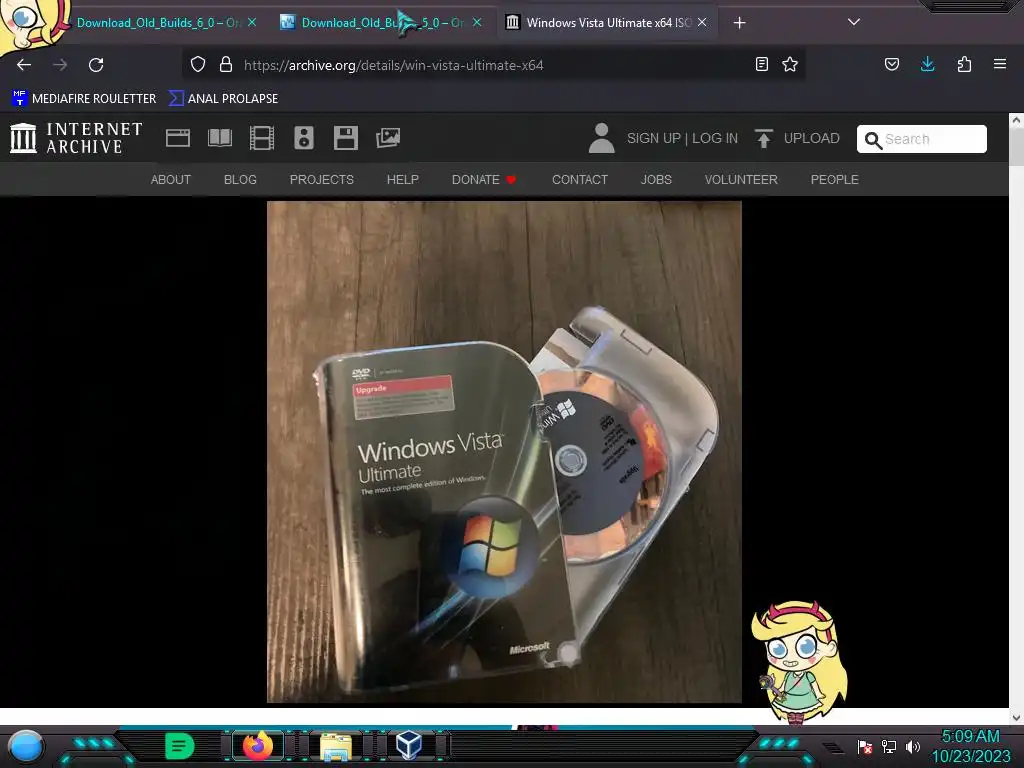The height and width of the screenshot is (768, 1024).
Task: Open File Explorer from the taskbar
Action: pyautogui.click(x=336, y=746)
